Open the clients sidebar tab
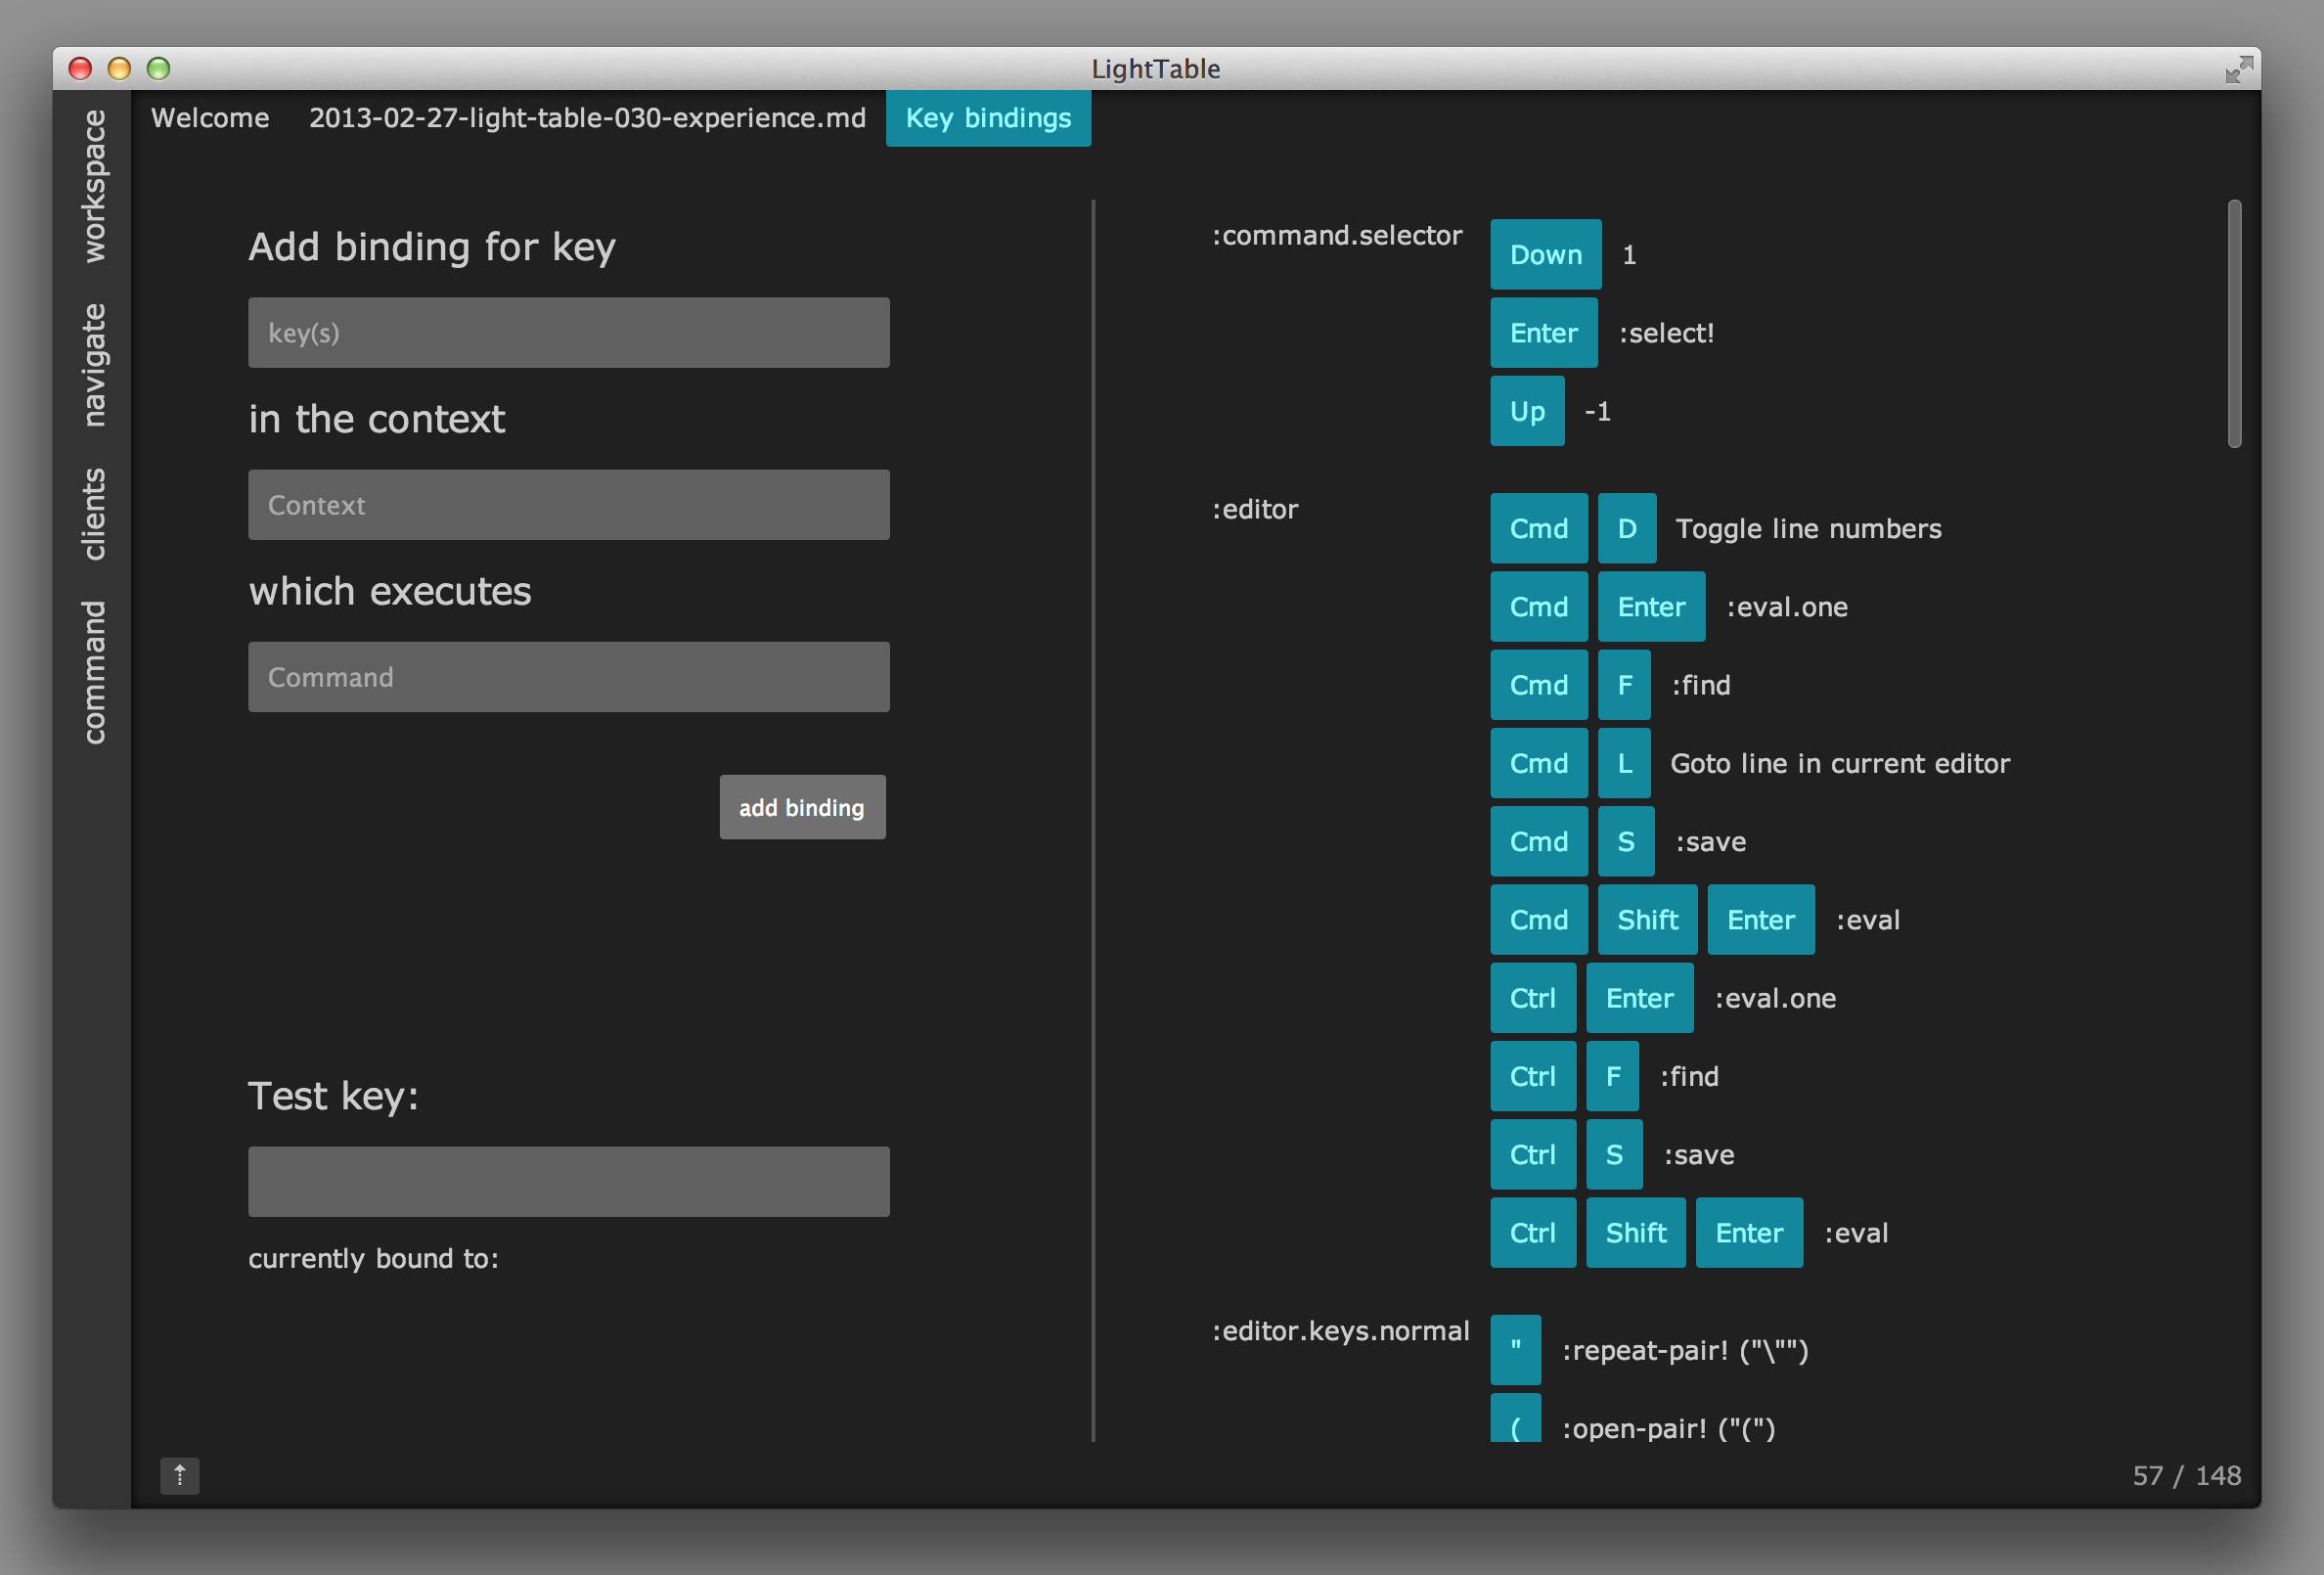 click(x=93, y=514)
